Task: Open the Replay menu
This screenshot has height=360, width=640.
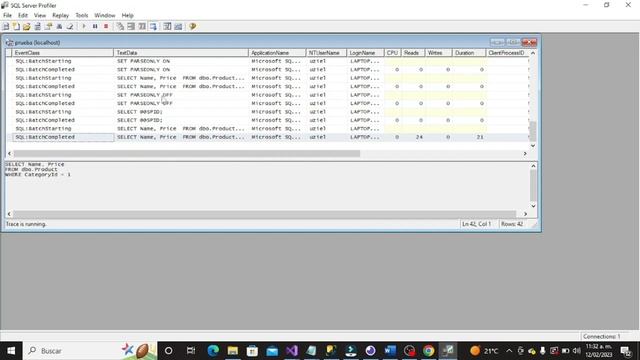Action: coord(60,16)
